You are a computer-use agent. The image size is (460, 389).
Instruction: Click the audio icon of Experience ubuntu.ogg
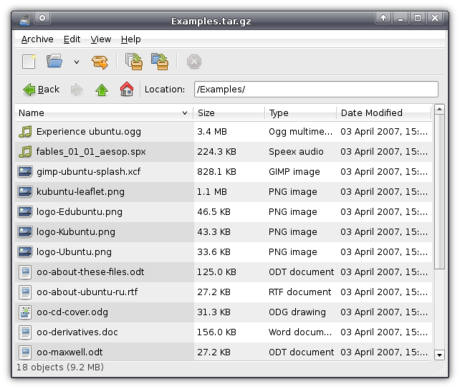click(x=25, y=132)
